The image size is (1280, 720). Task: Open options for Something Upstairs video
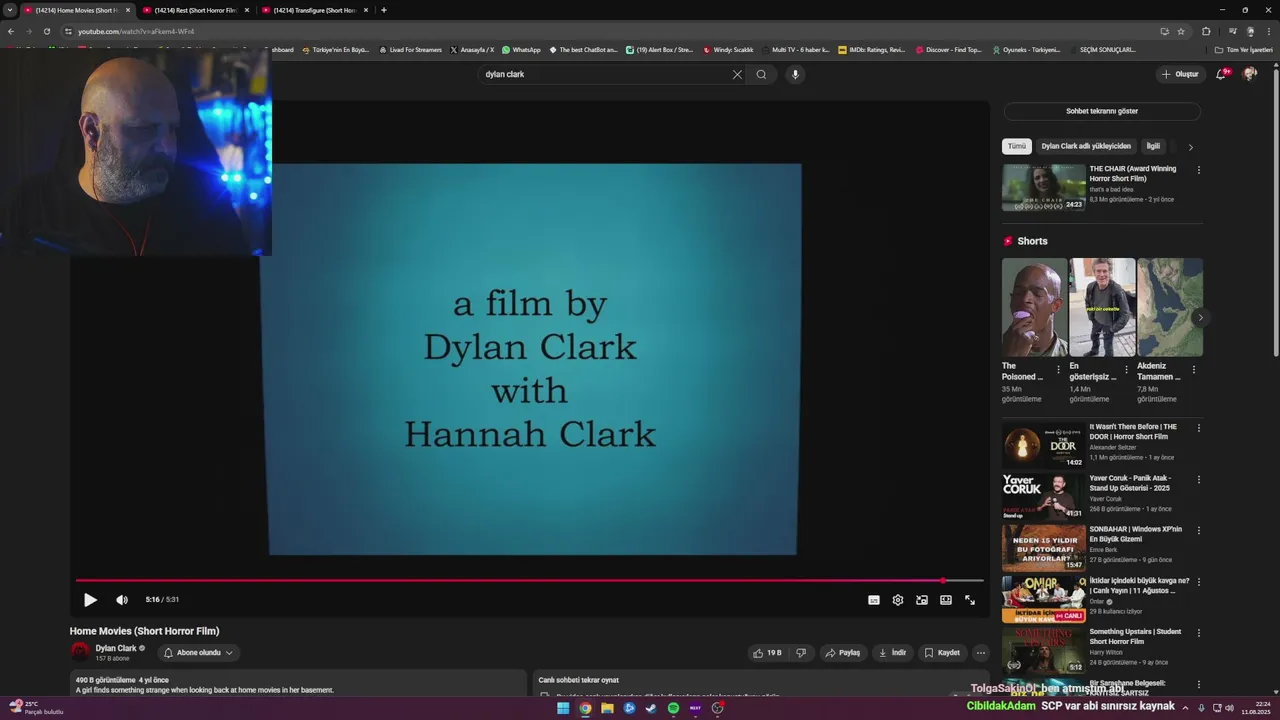click(1199, 633)
